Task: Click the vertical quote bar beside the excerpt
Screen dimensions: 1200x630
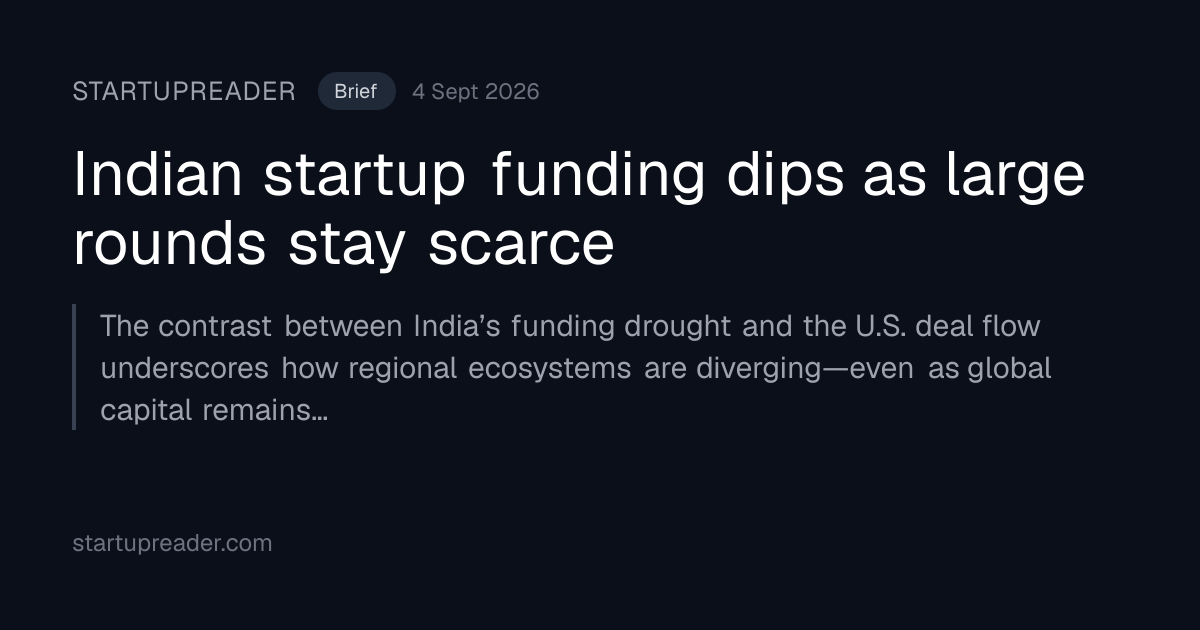Action: pyautogui.click(x=74, y=367)
